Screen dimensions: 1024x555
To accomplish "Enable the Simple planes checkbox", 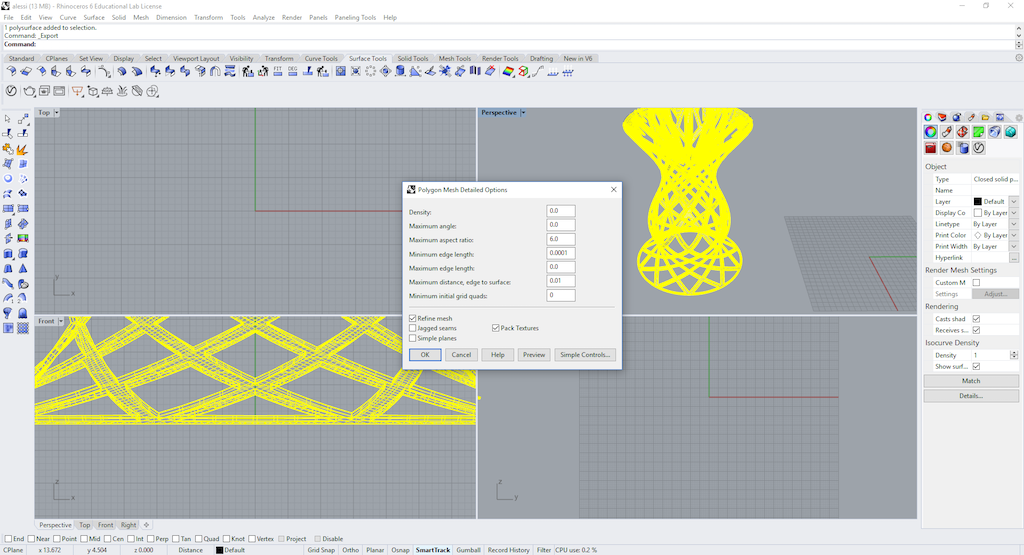I will pyautogui.click(x=413, y=338).
